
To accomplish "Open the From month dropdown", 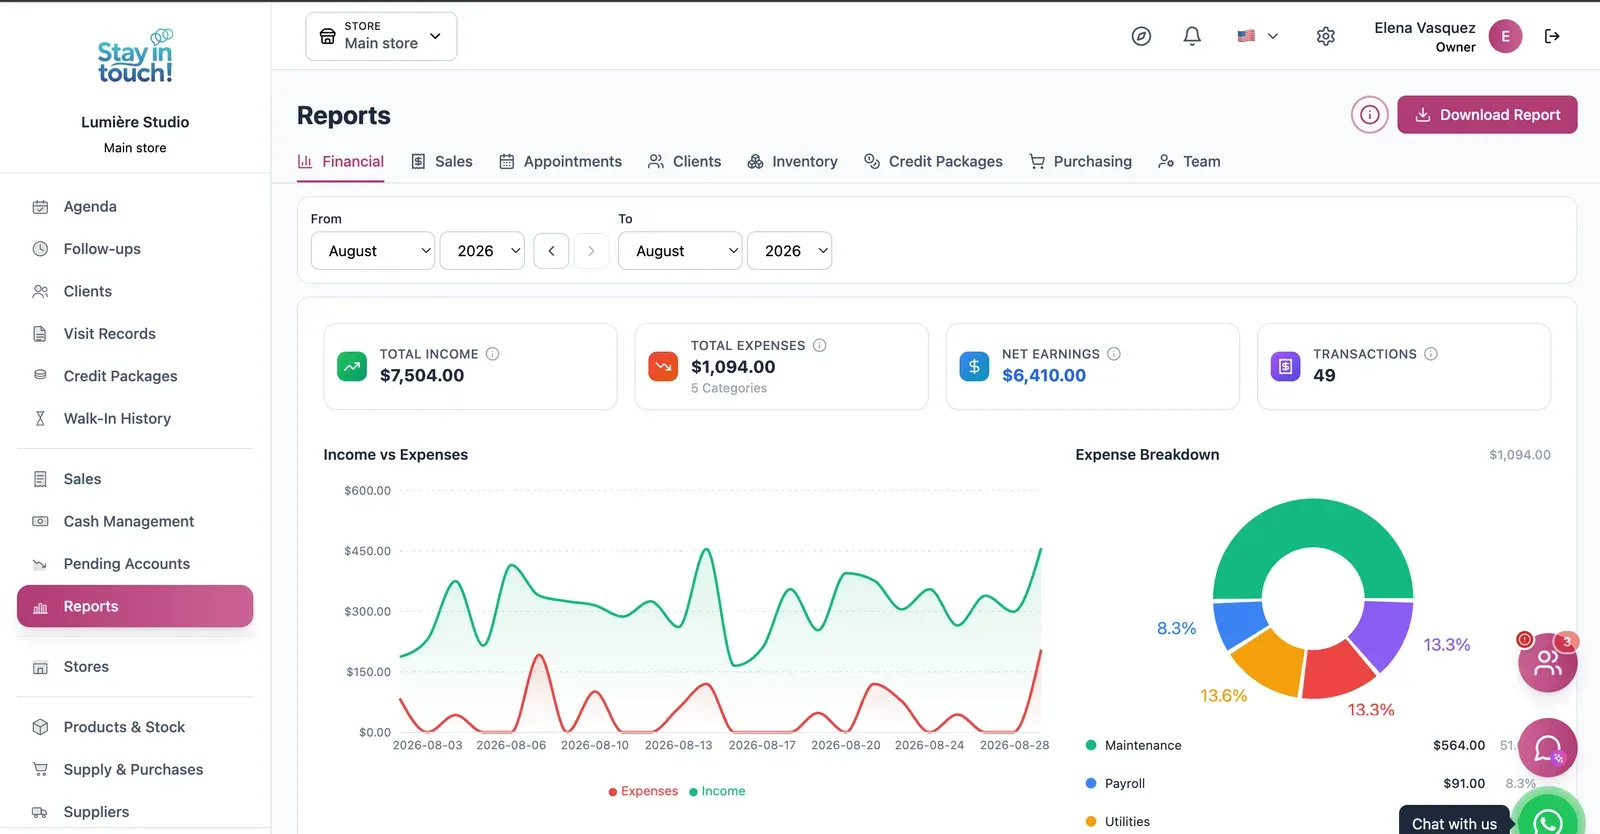I will (x=373, y=251).
